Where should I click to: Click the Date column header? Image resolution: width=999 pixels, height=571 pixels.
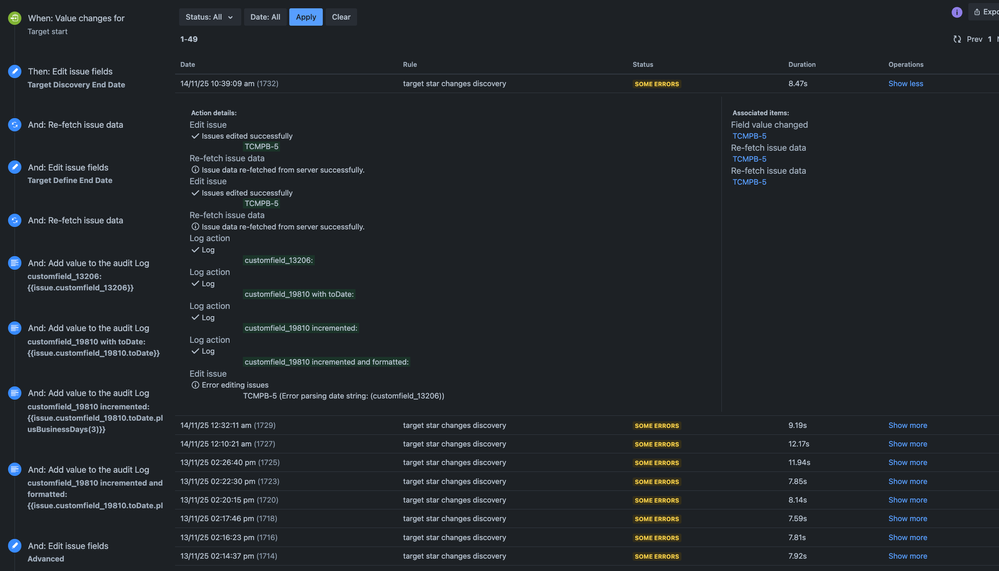(187, 64)
